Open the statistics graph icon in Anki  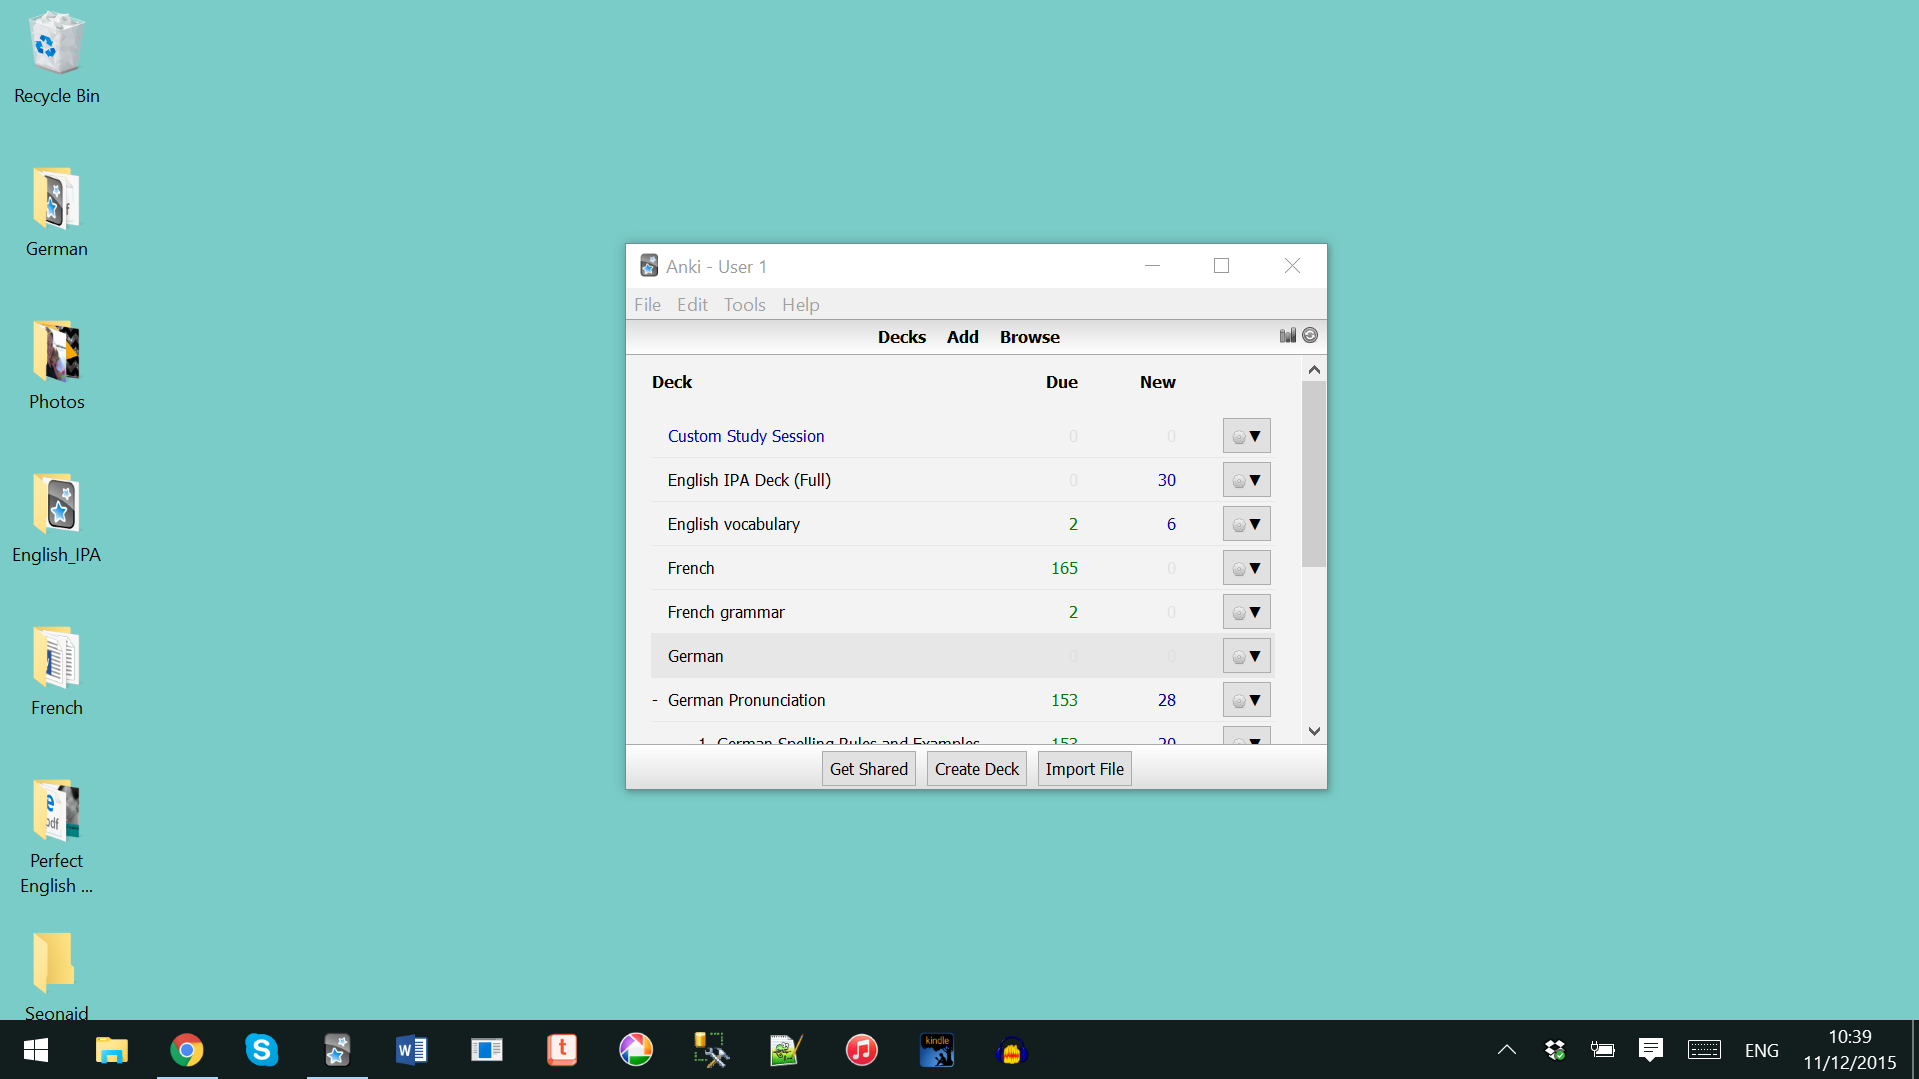(x=1288, y=336)
